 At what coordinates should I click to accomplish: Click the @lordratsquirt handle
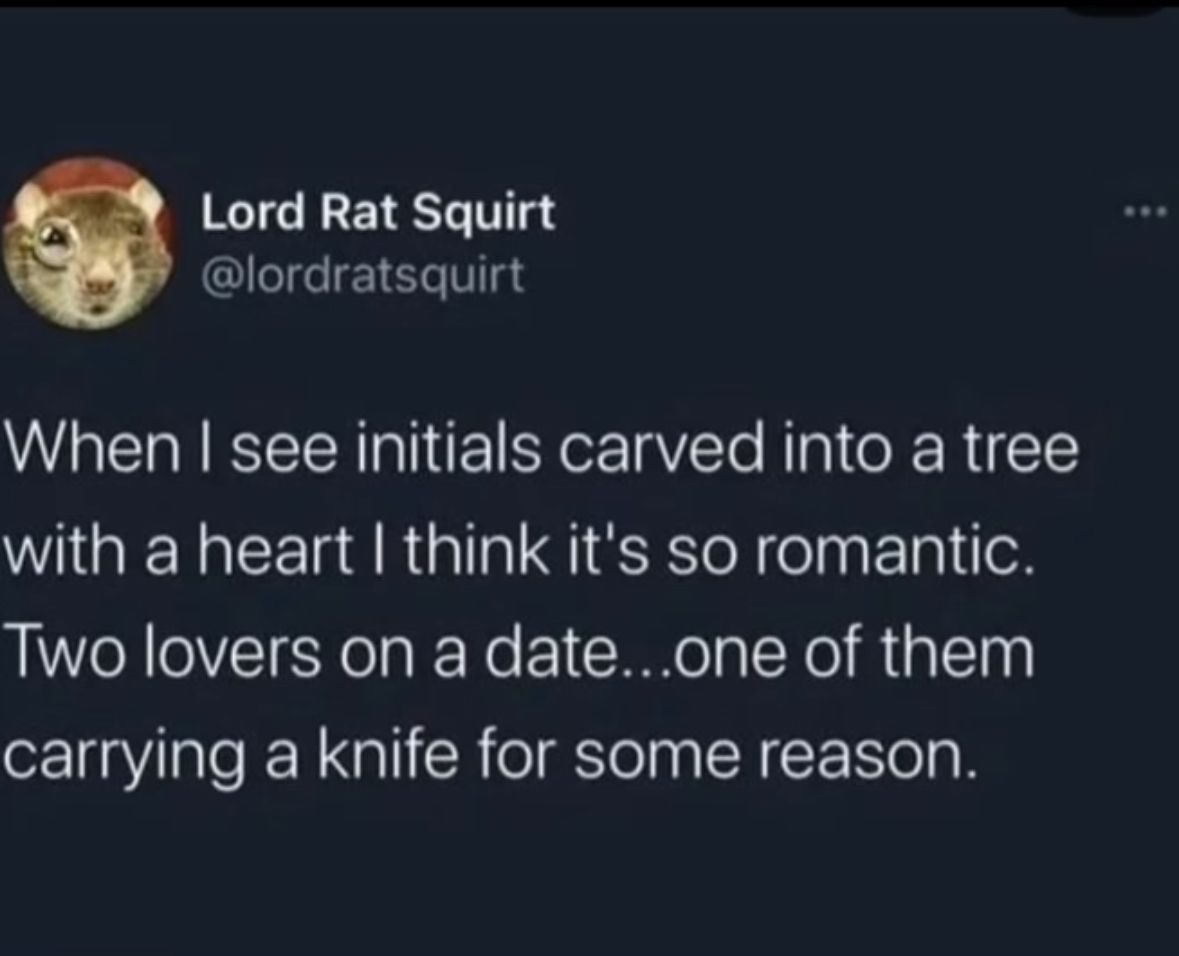coord(363,276)
